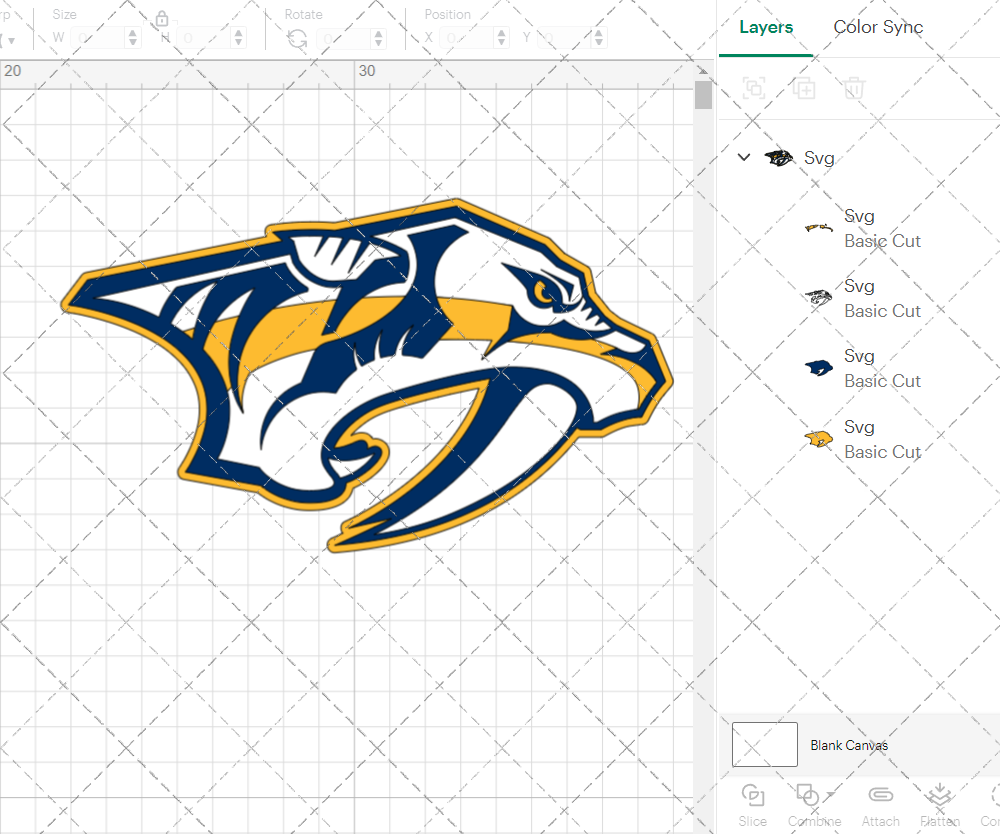Click the Blank Canvas label
Image resolution: width=1000 pixels, height=834 pixels.
[x=849, y=745]
